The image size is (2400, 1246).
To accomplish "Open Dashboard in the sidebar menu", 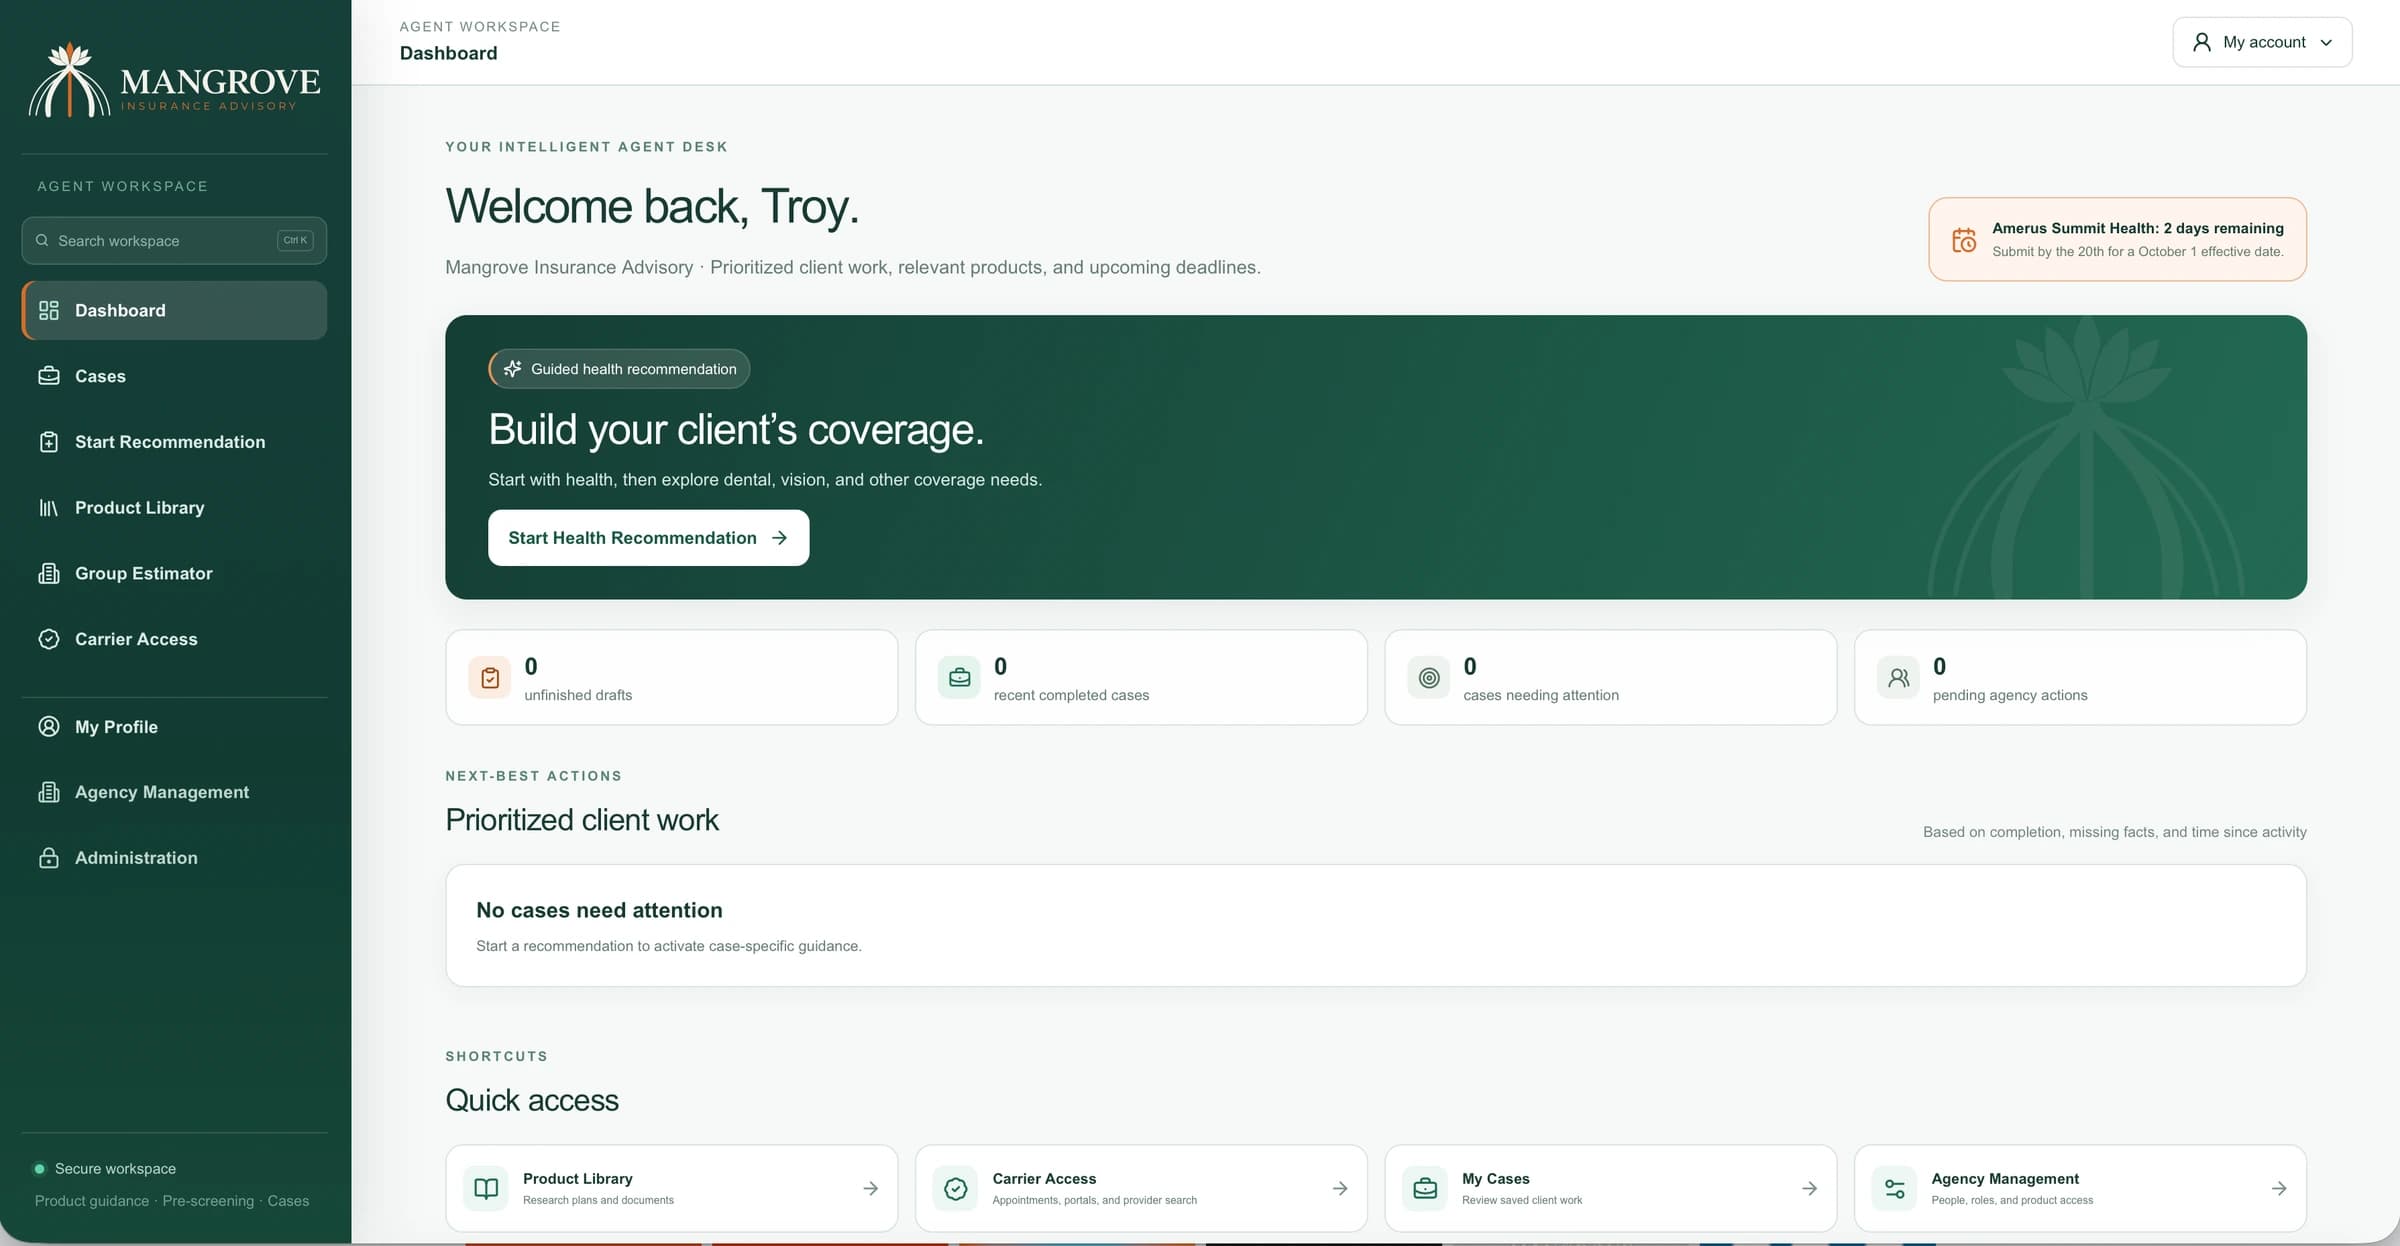I will [x=174, y=310].
